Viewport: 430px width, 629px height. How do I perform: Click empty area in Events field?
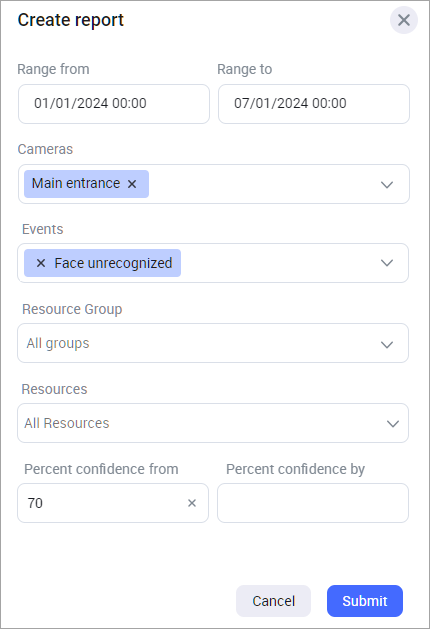[277, 263]
